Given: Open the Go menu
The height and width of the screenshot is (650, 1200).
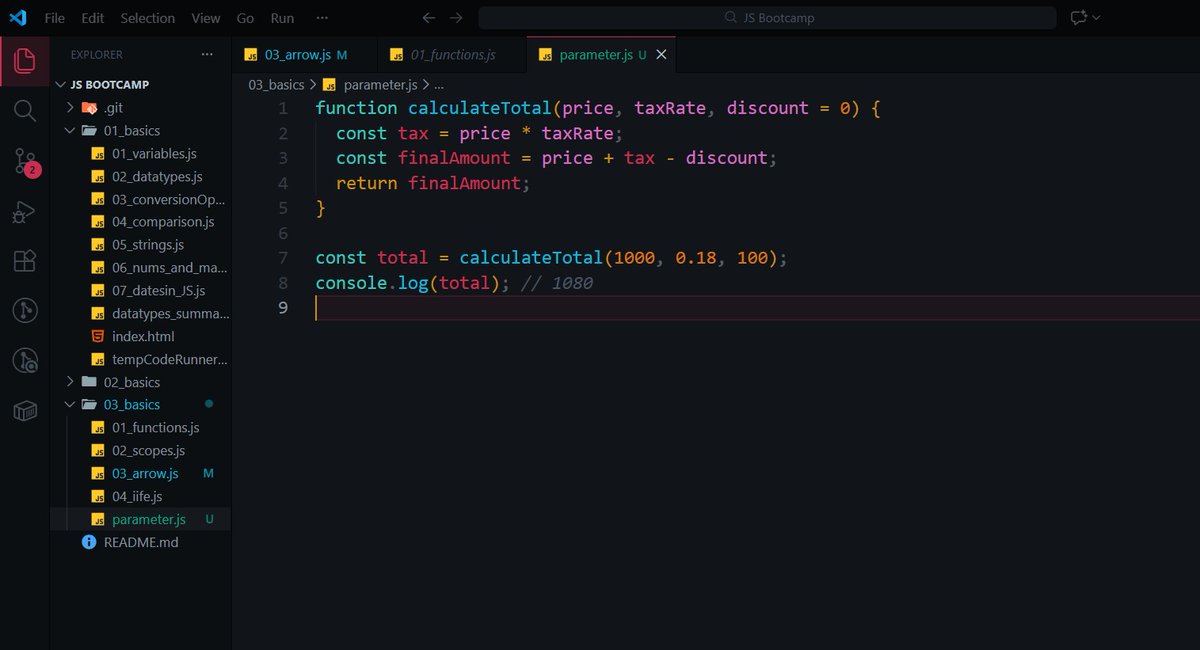Looking at the screenshot, I should click(x=246, y=18).
